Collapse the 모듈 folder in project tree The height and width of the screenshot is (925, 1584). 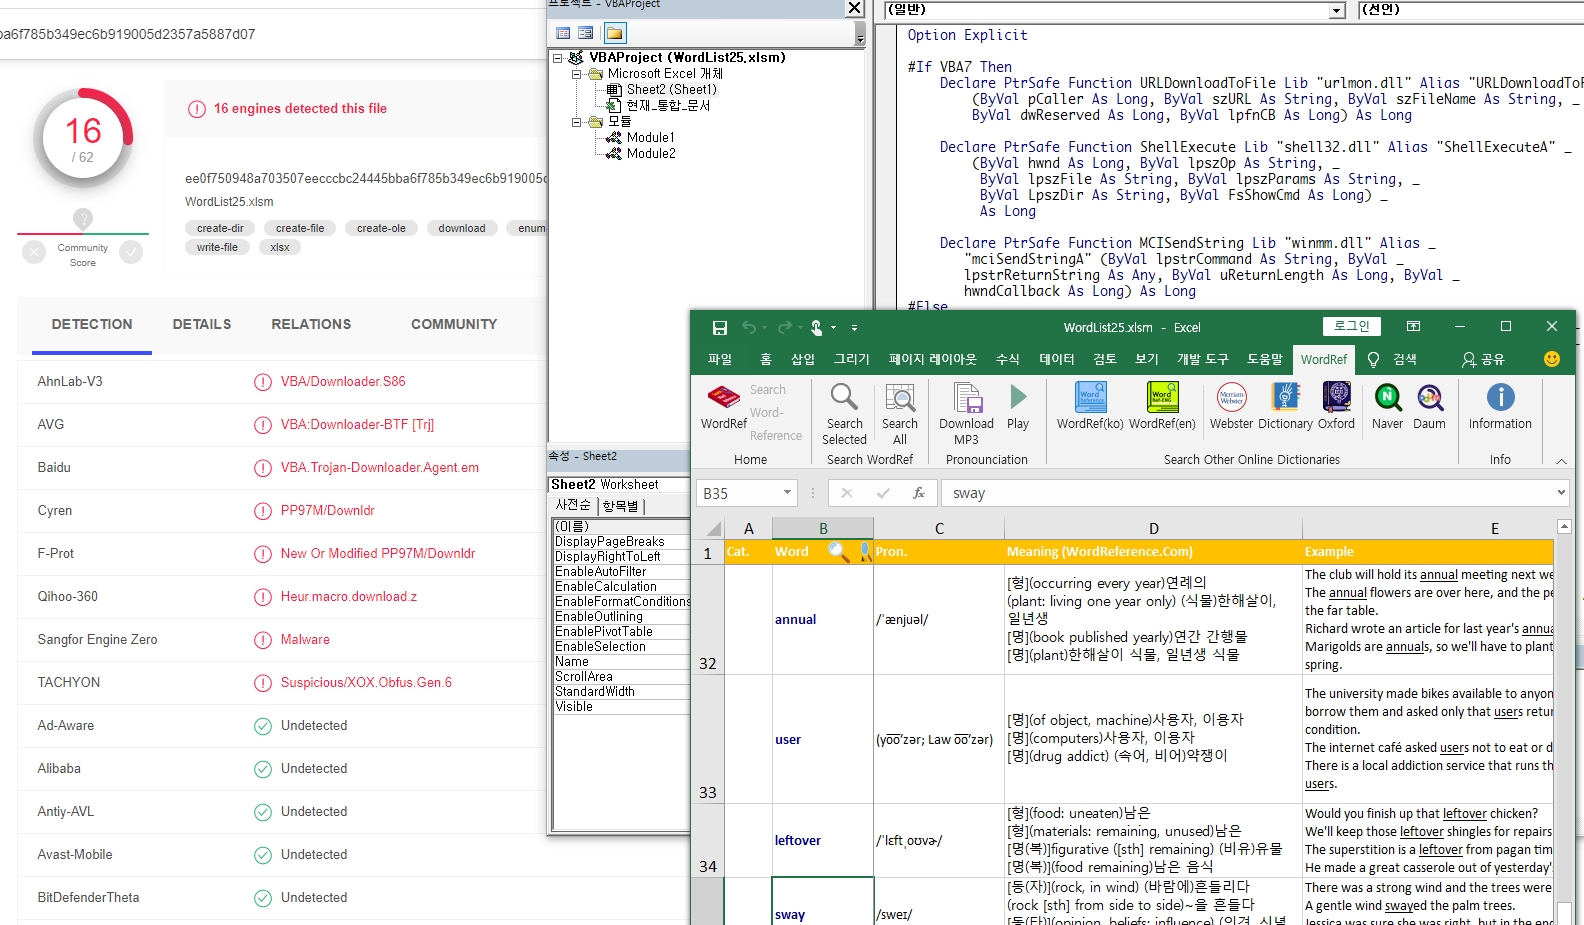point(576,122)
